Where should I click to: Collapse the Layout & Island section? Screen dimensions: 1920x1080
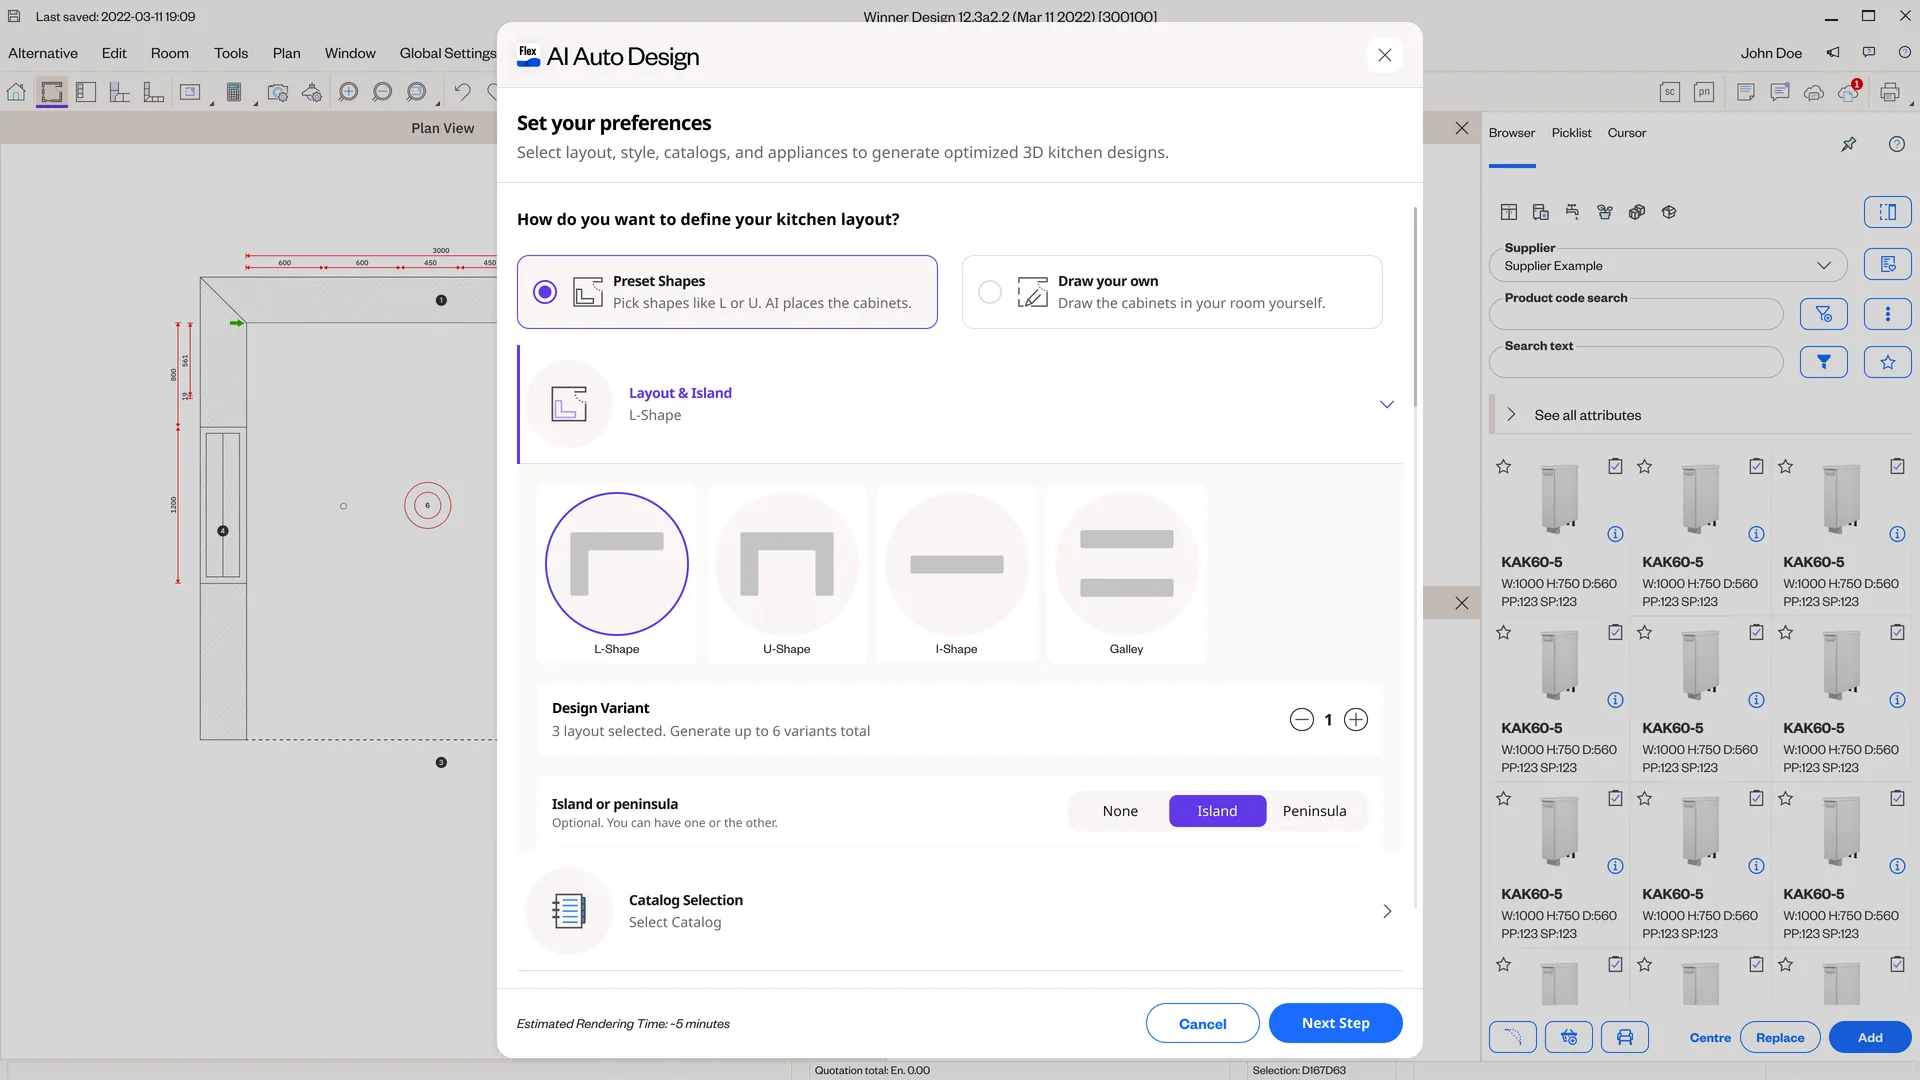(x=1386, y=404)
